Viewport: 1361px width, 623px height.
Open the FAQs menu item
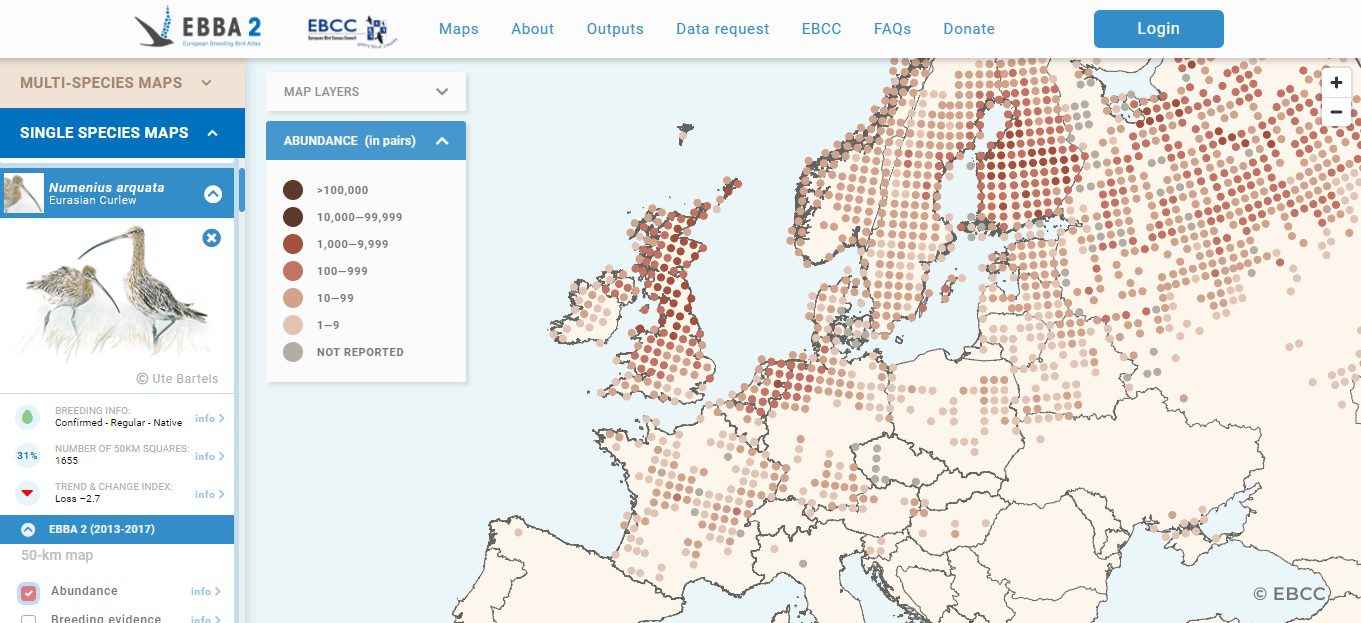pos(892,29)
